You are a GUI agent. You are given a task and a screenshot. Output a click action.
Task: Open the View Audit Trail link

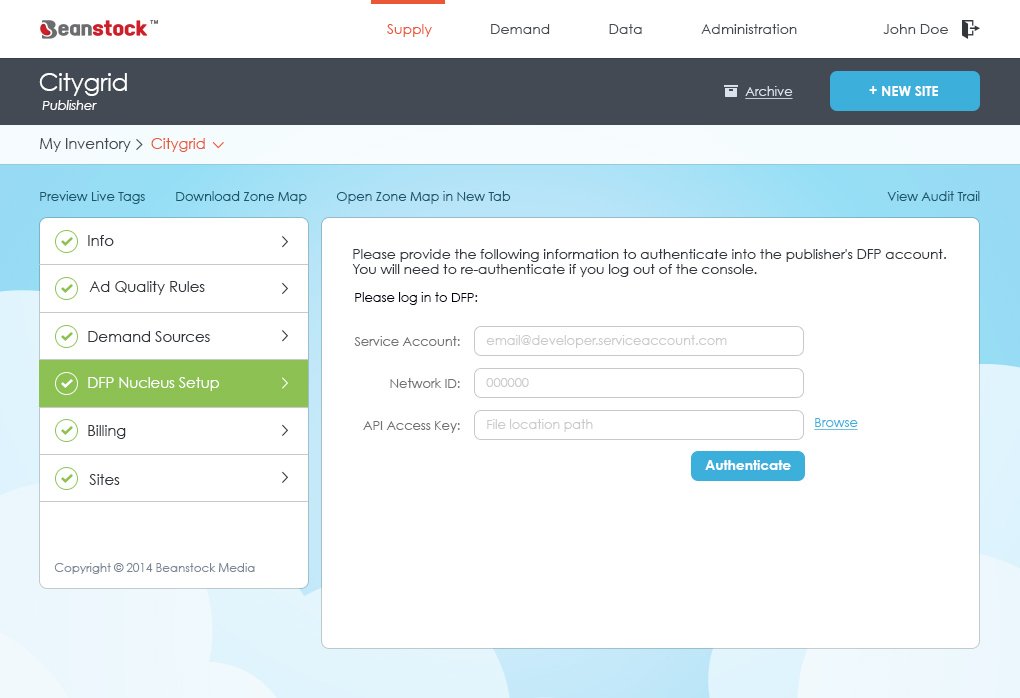[x=933, y=197]
